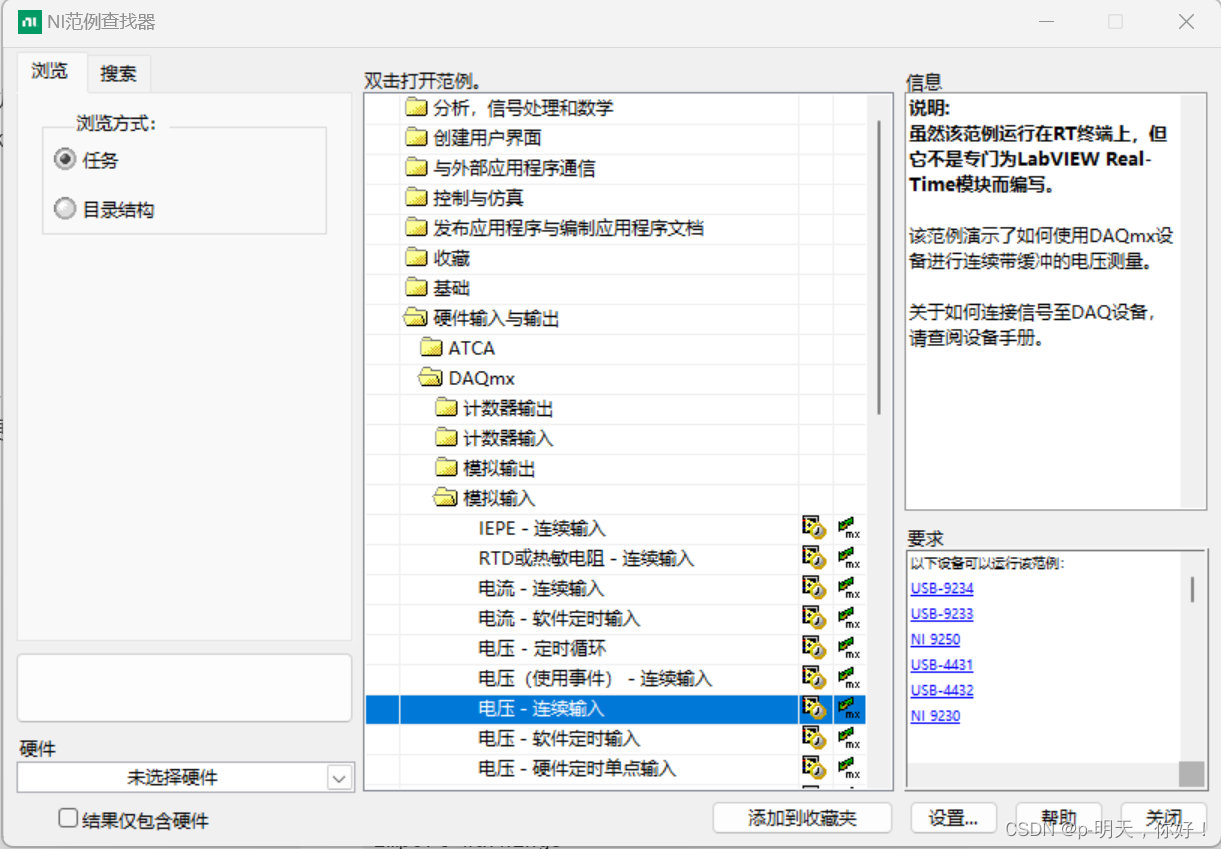Click folder icon beside 基础

pos(416,288)
